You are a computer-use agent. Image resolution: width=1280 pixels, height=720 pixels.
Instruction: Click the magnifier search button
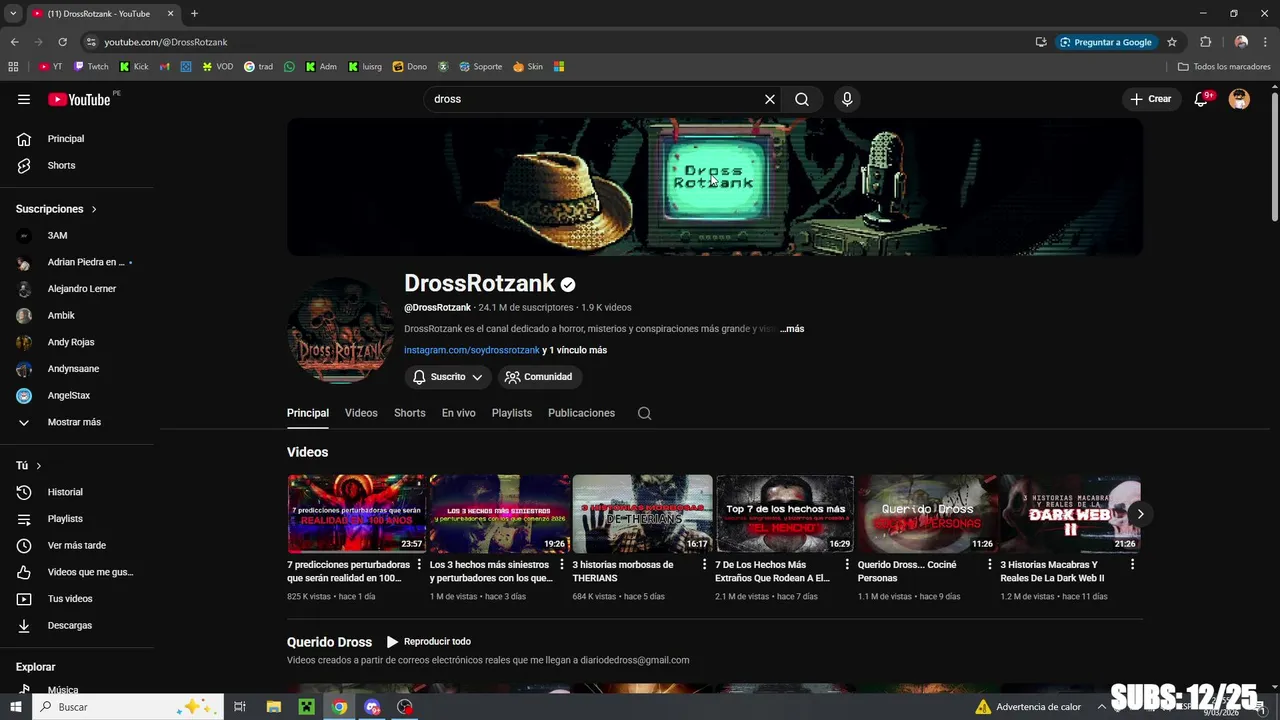pos(802,99)
